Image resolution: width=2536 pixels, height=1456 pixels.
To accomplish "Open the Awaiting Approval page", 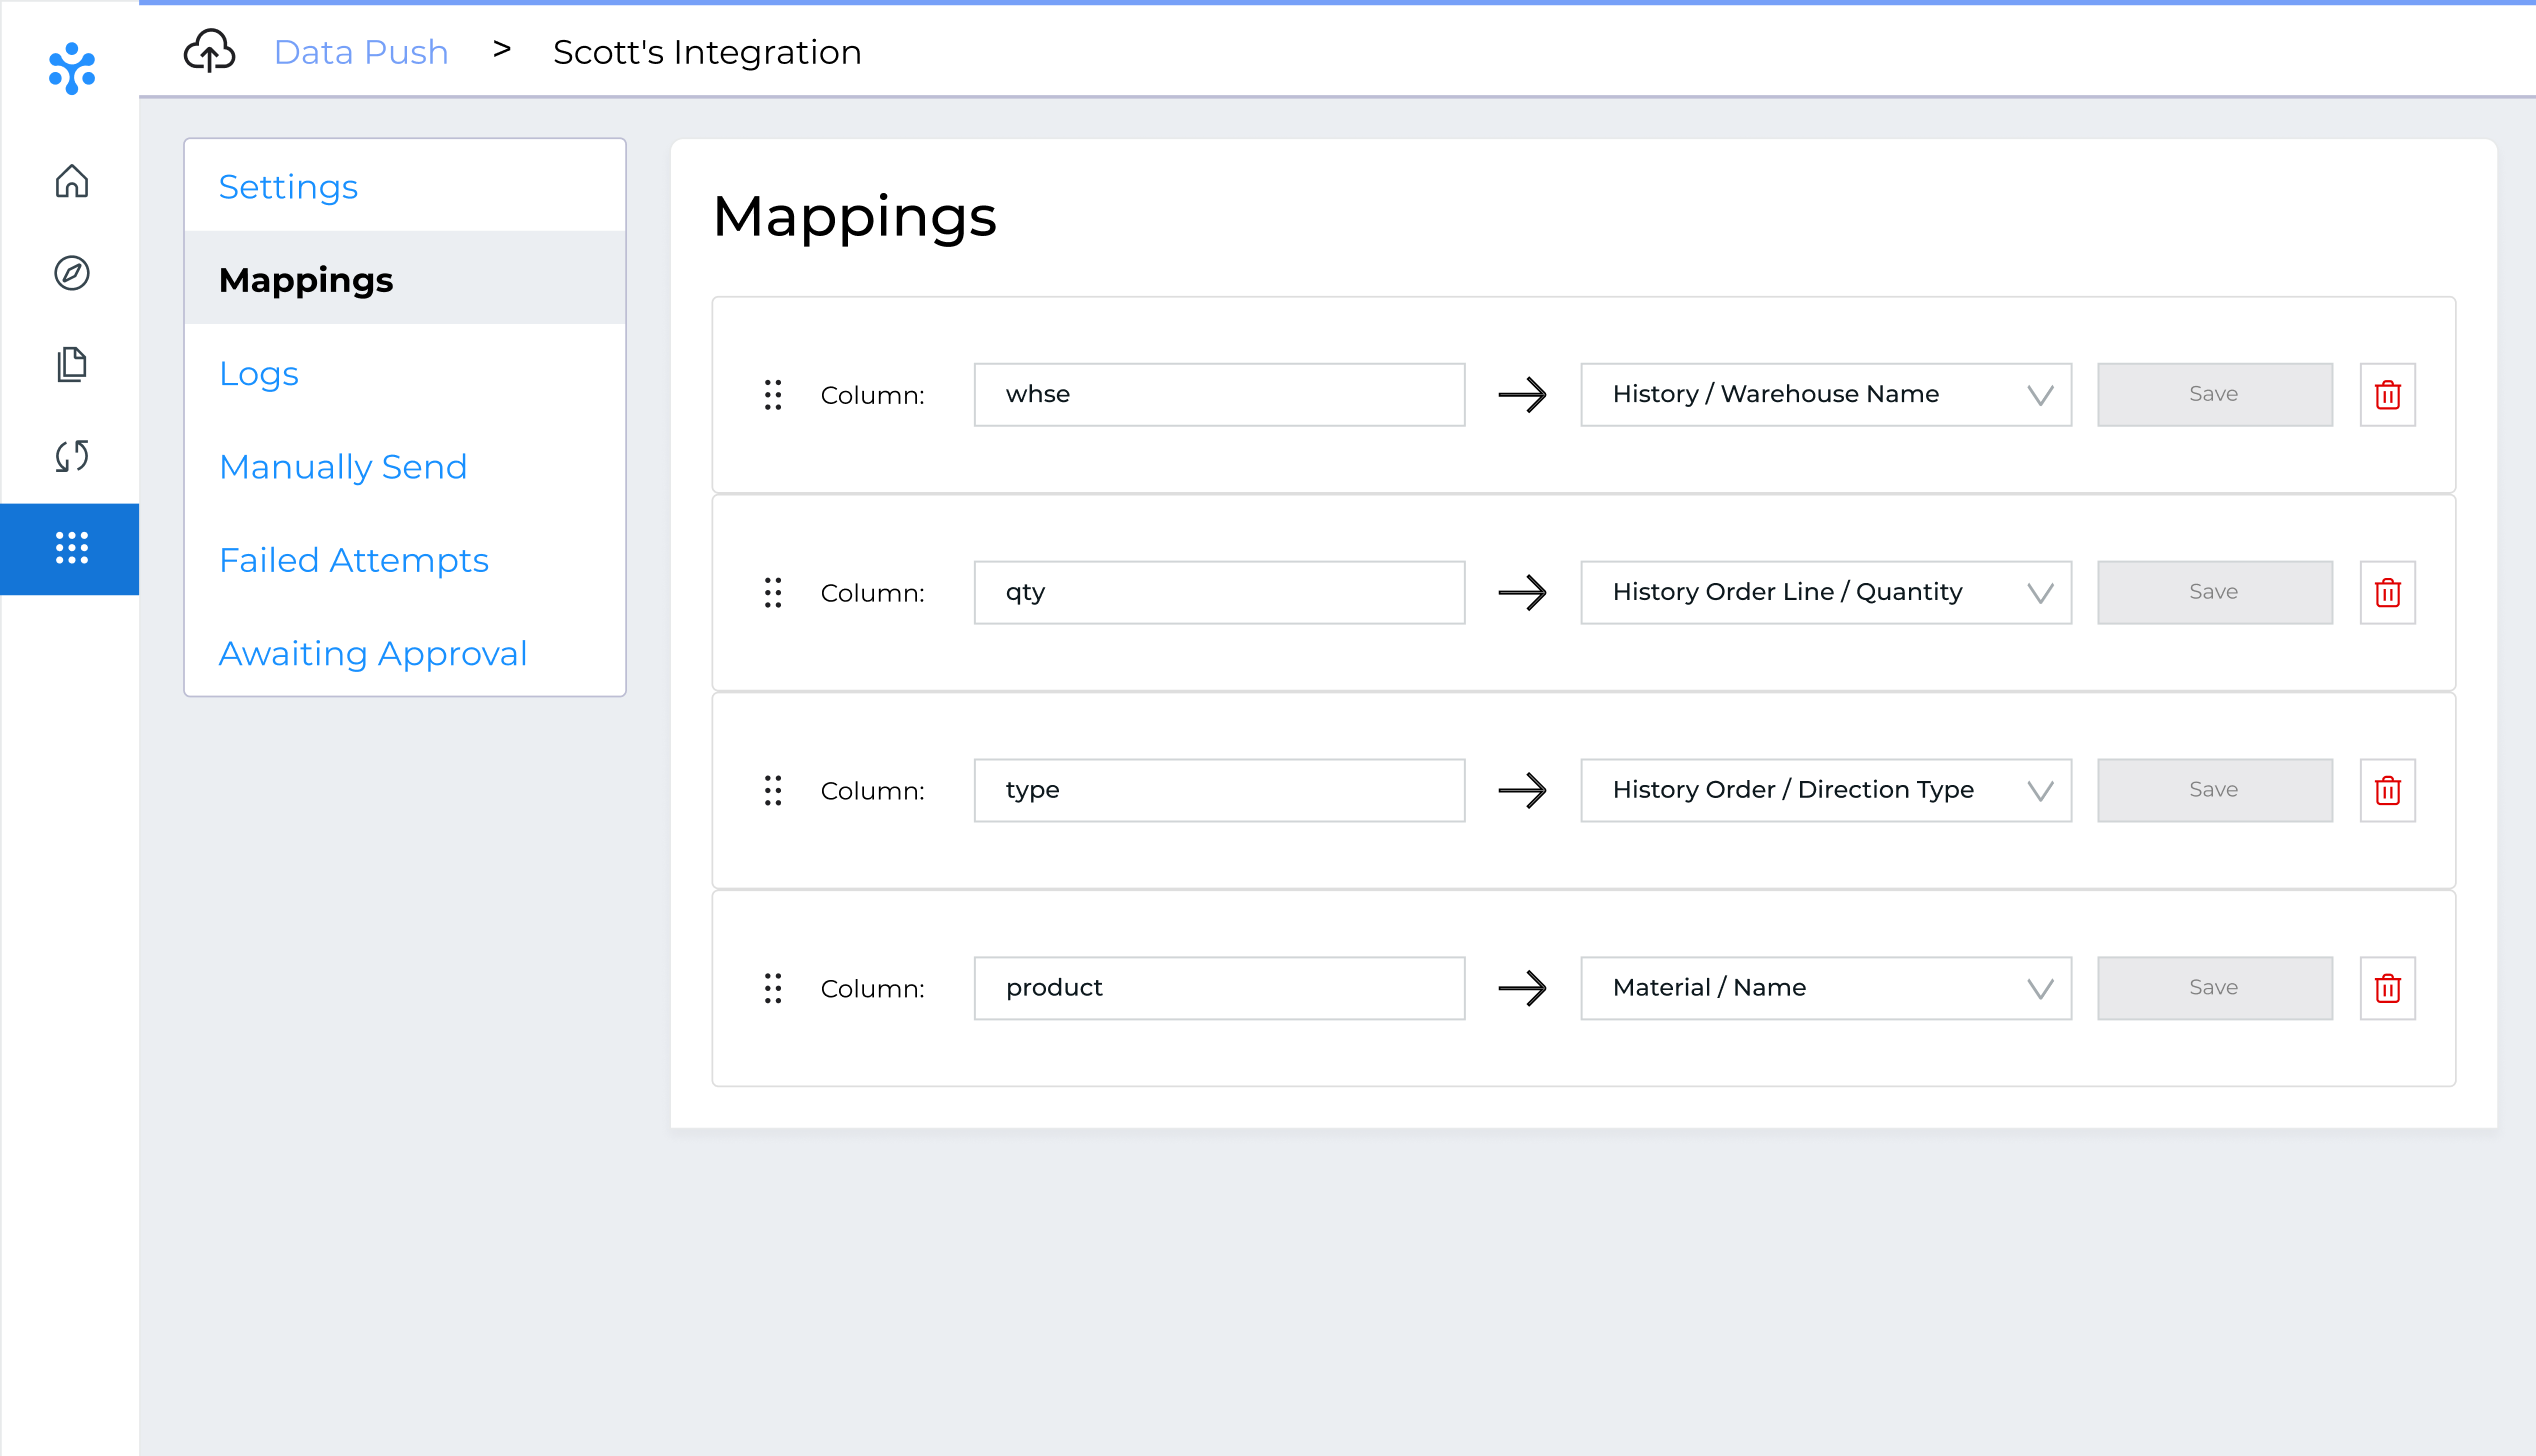I will click(373, 653).
